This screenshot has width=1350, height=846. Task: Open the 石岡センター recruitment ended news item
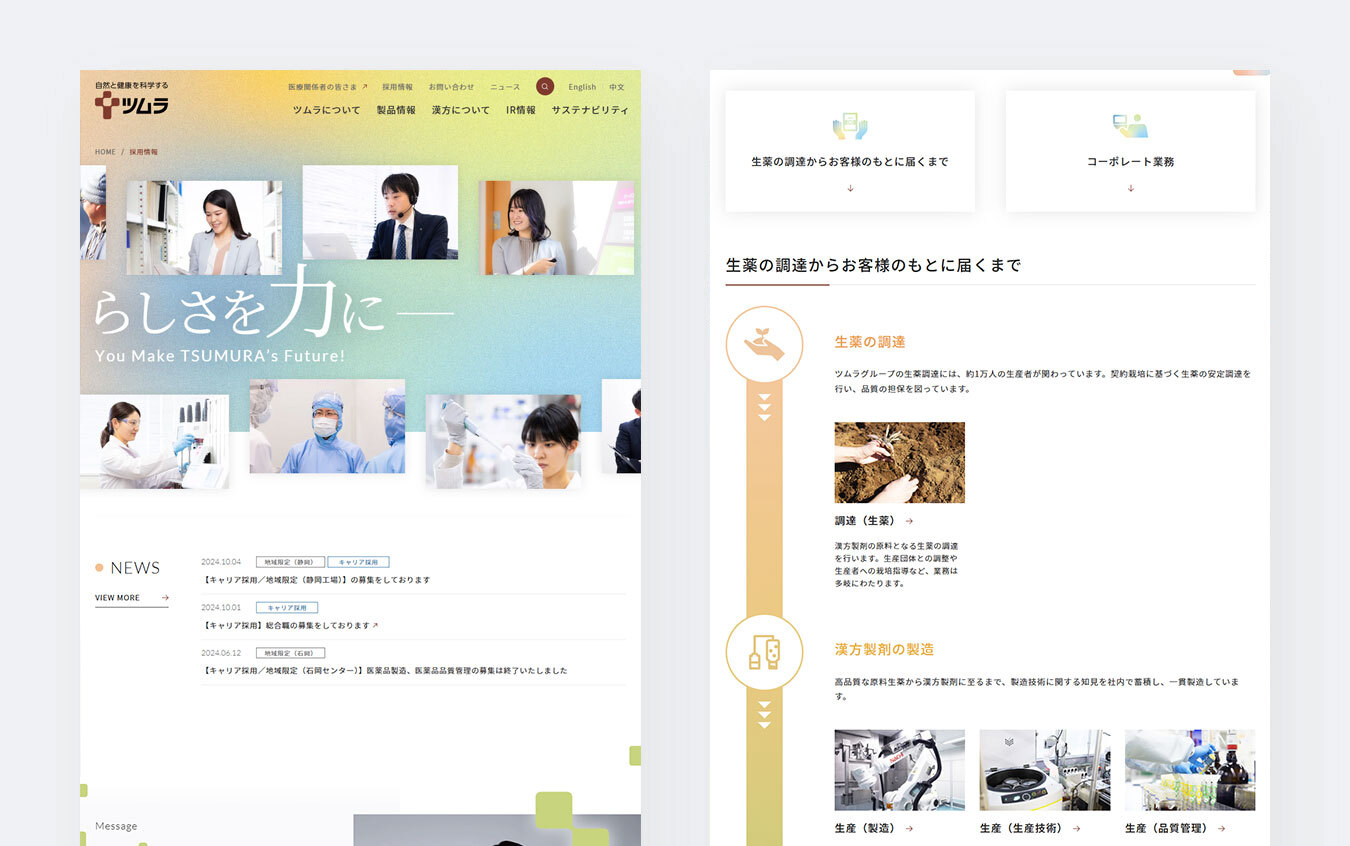point(384,671)
